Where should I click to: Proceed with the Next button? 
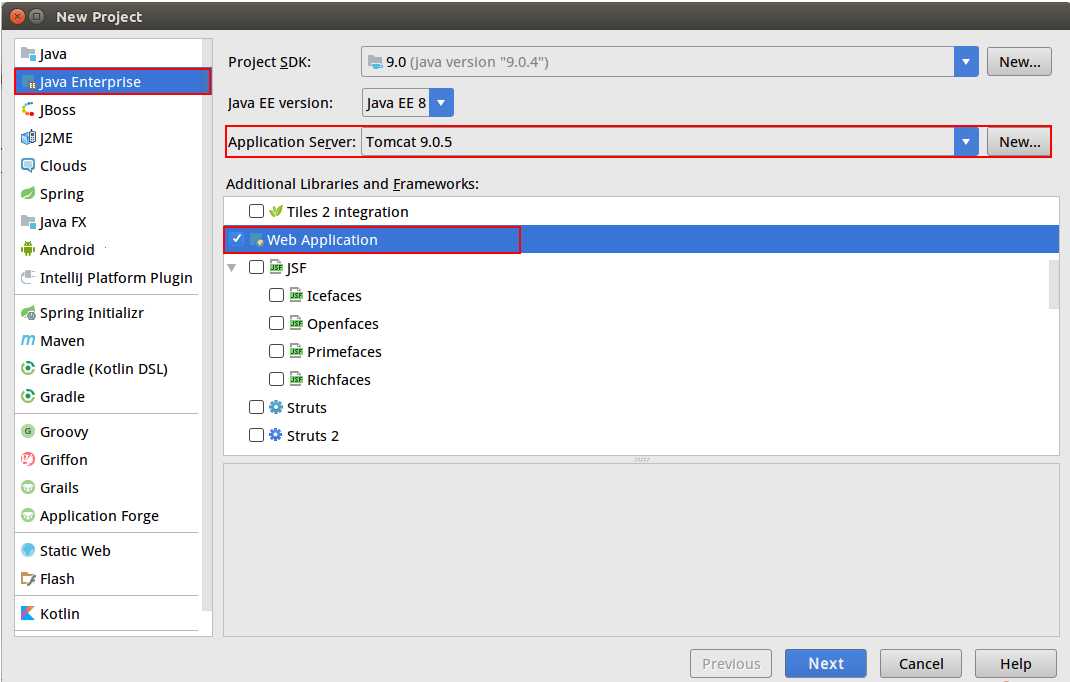[x=826, y=664]
